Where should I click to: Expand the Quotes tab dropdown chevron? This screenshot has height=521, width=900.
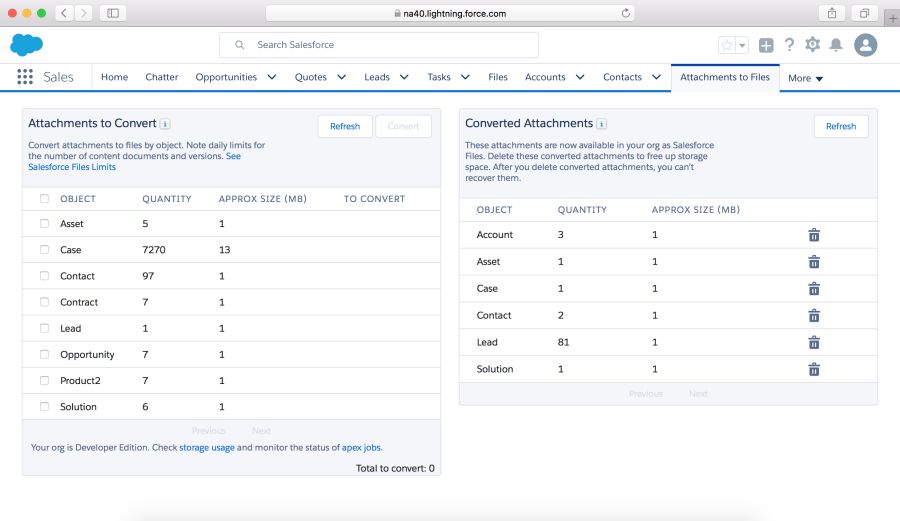click(x=342, y=77)
